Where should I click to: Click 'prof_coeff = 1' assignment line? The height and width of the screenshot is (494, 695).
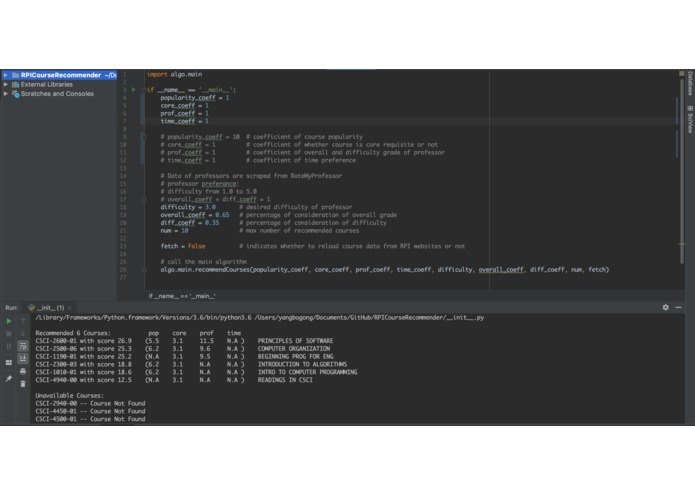(x=184, y=113)
